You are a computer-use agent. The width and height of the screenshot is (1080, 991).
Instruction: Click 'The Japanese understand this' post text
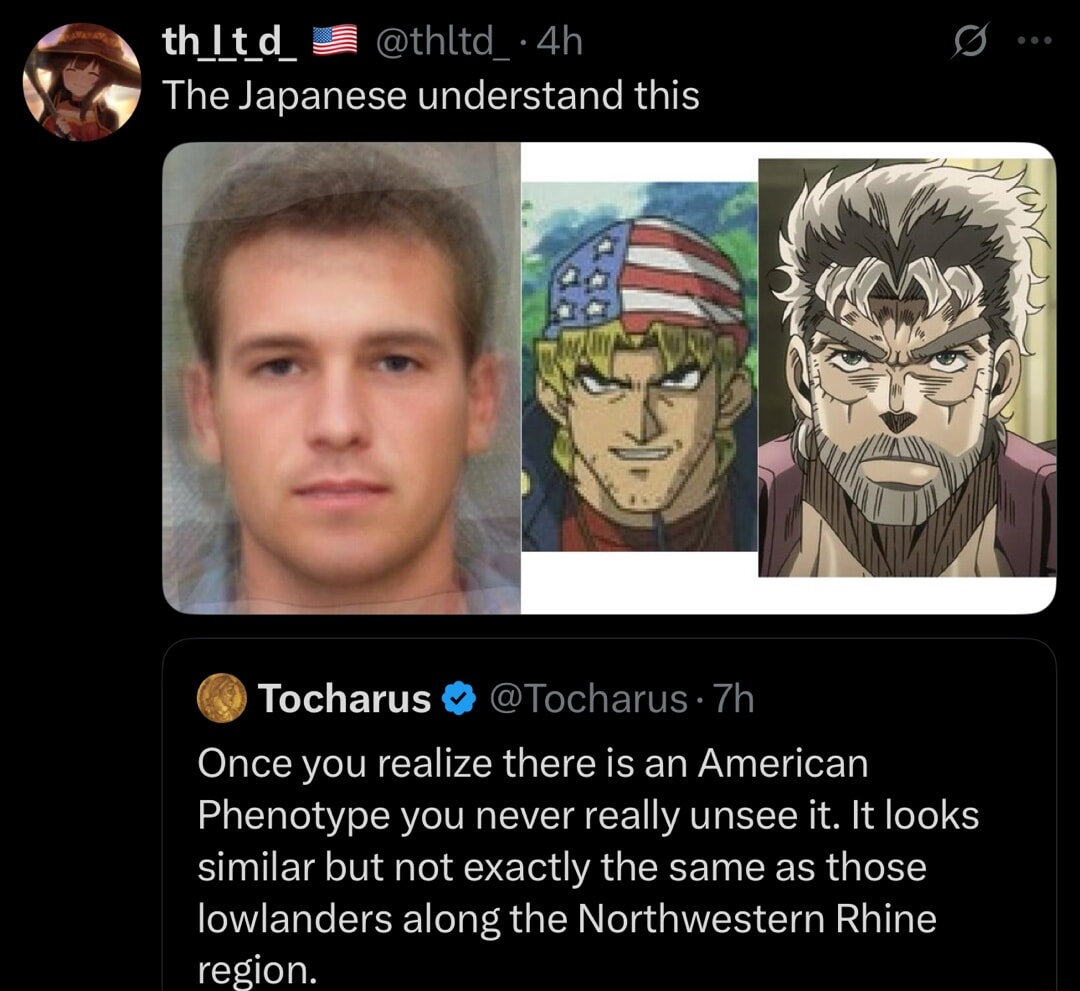point(430,96)
